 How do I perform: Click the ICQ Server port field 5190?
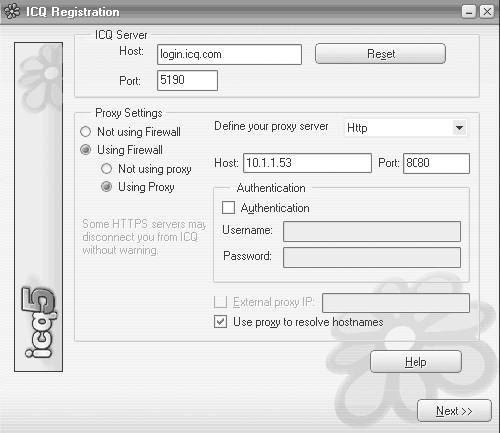(x=187, y=80)
